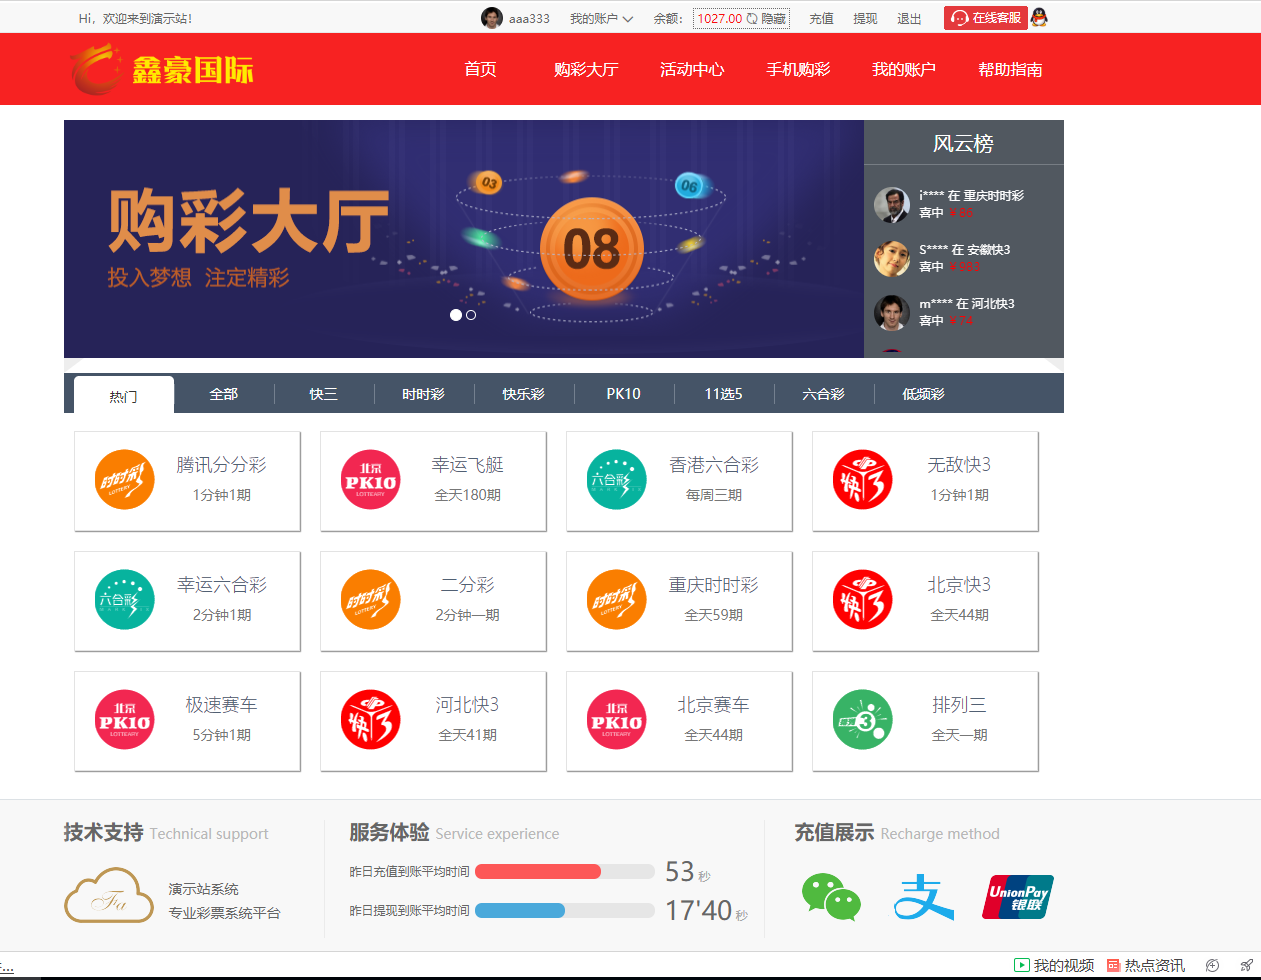The height and width of the screenshot is (980, 1261).
Task: Click the QQ penguin icon
Action: [x=1039, y=18]
